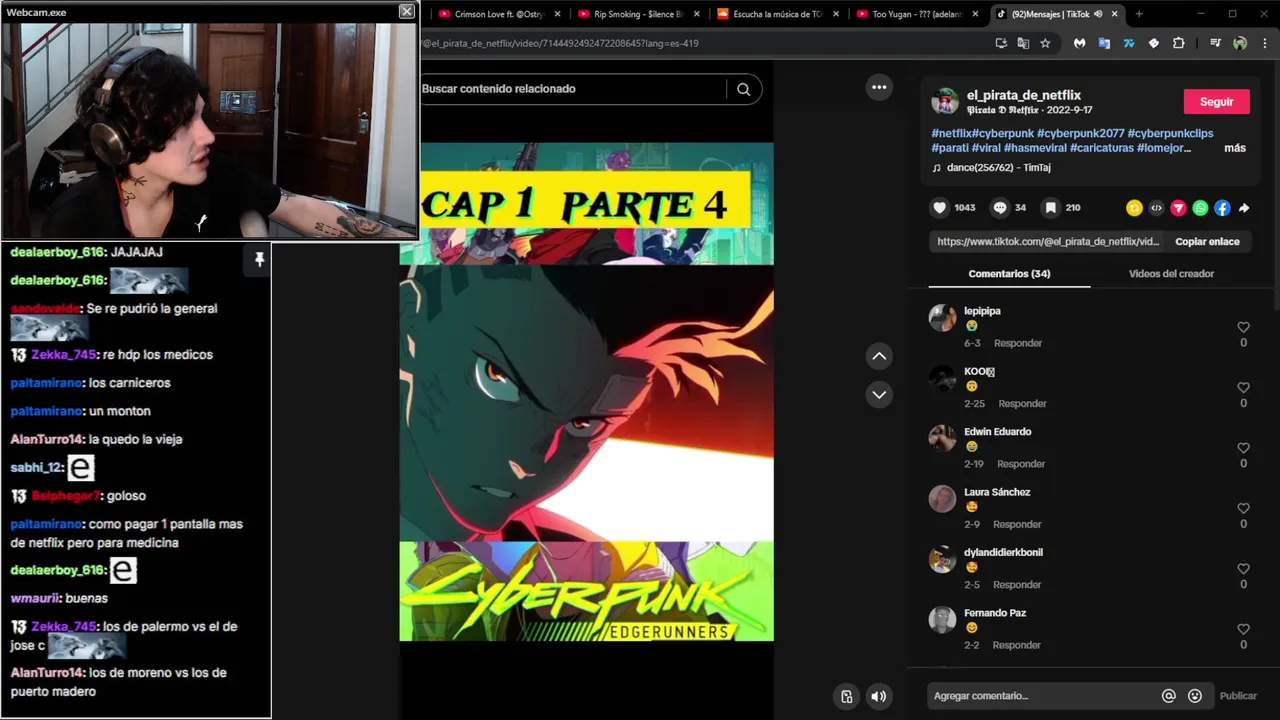Insert a mention with the @ icon
Image resolution: width=1280 pixels, height=720 pixels.
(x=1168, y=696)
